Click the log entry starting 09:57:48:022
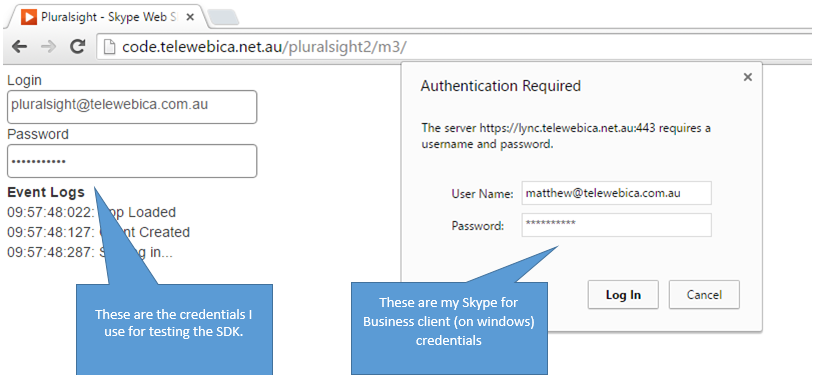 click(91, 212)
